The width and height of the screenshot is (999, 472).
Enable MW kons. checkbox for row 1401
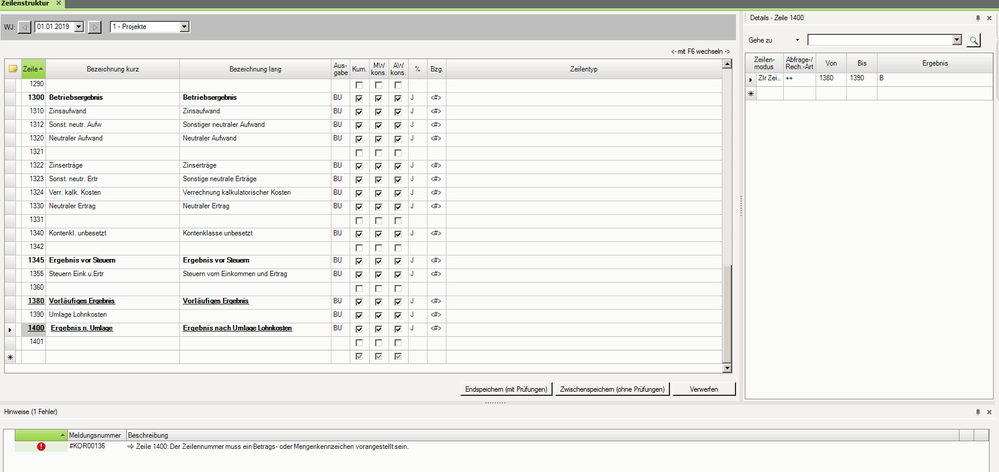tap(378, 343)
